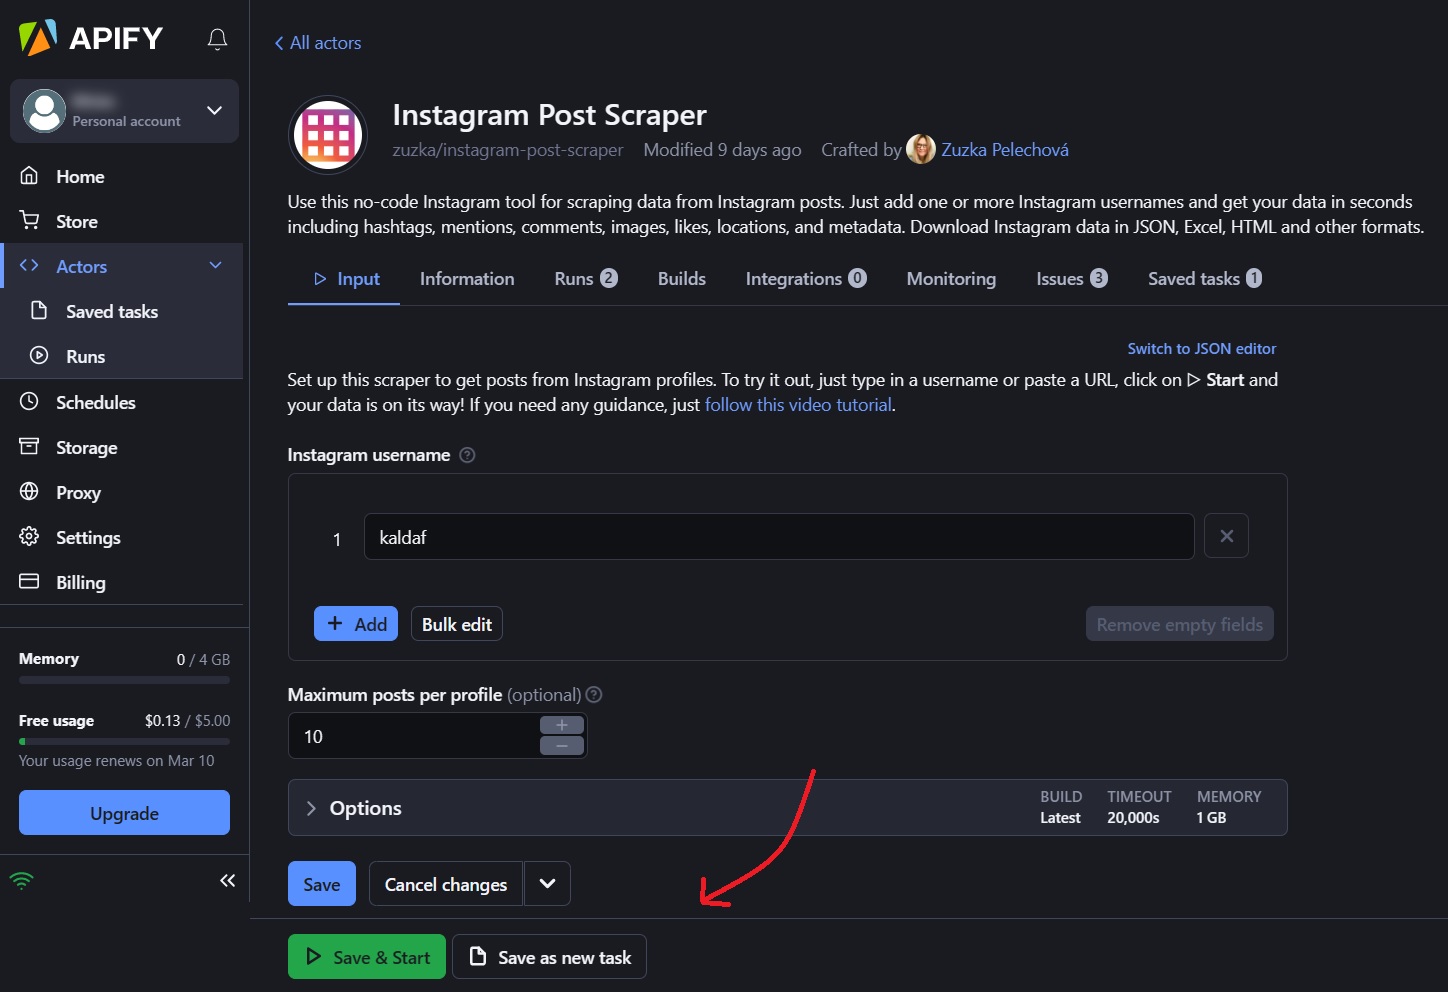The height and width of the screenshot is (992, 1448).
Task: Open the Personal account dropdown
Action: click(x=124, y=111)
